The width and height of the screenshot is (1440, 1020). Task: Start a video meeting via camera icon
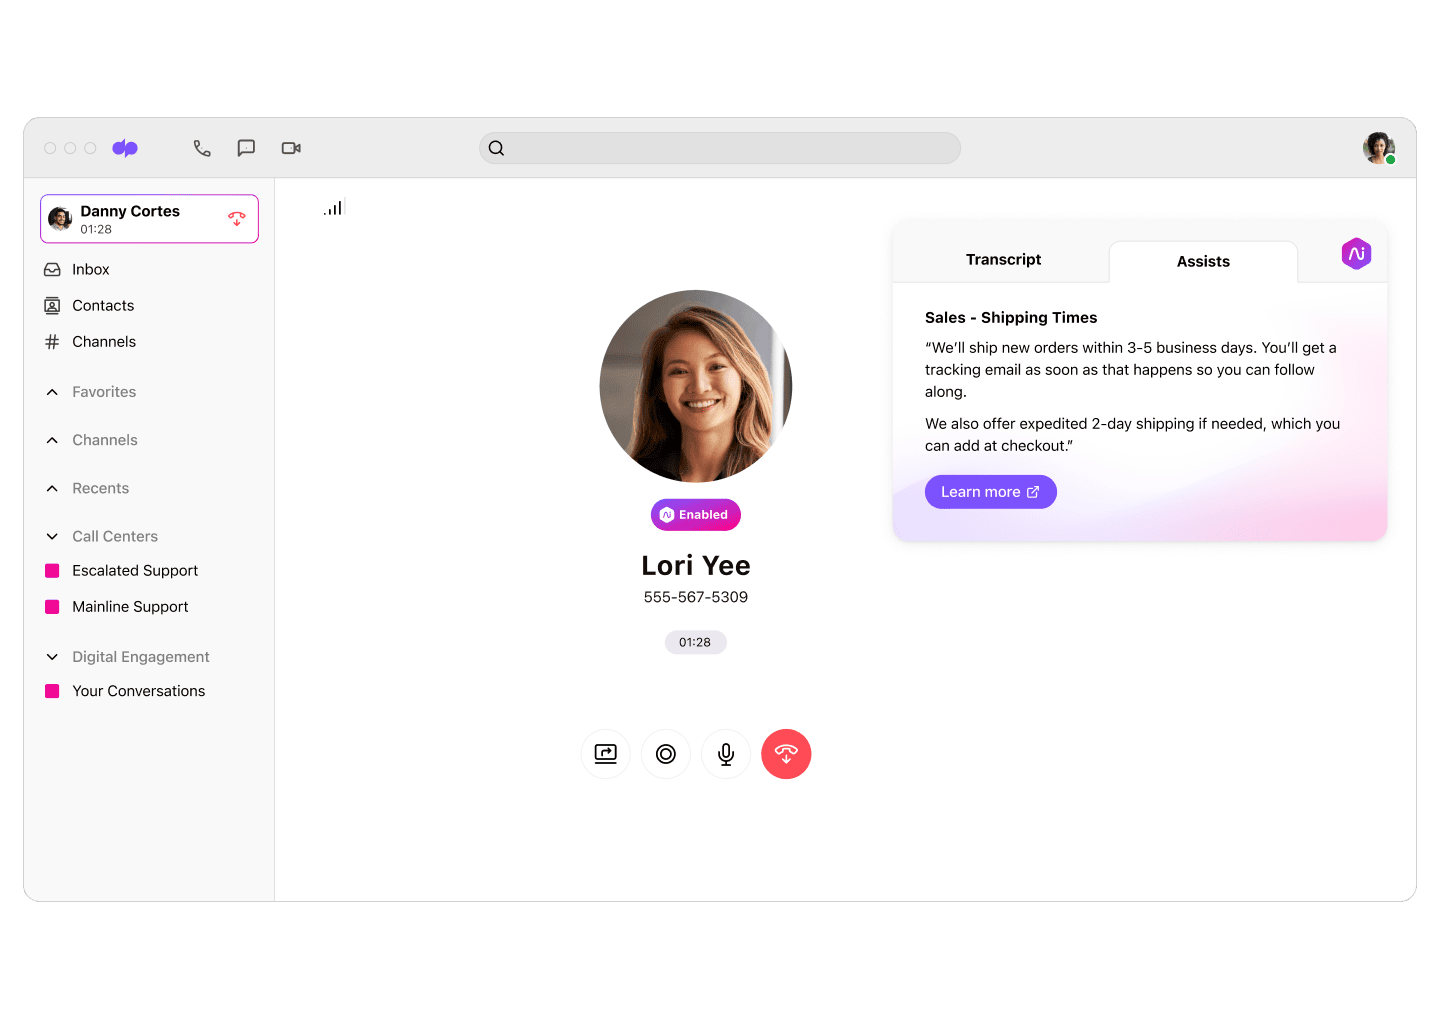tap(291, 148)
